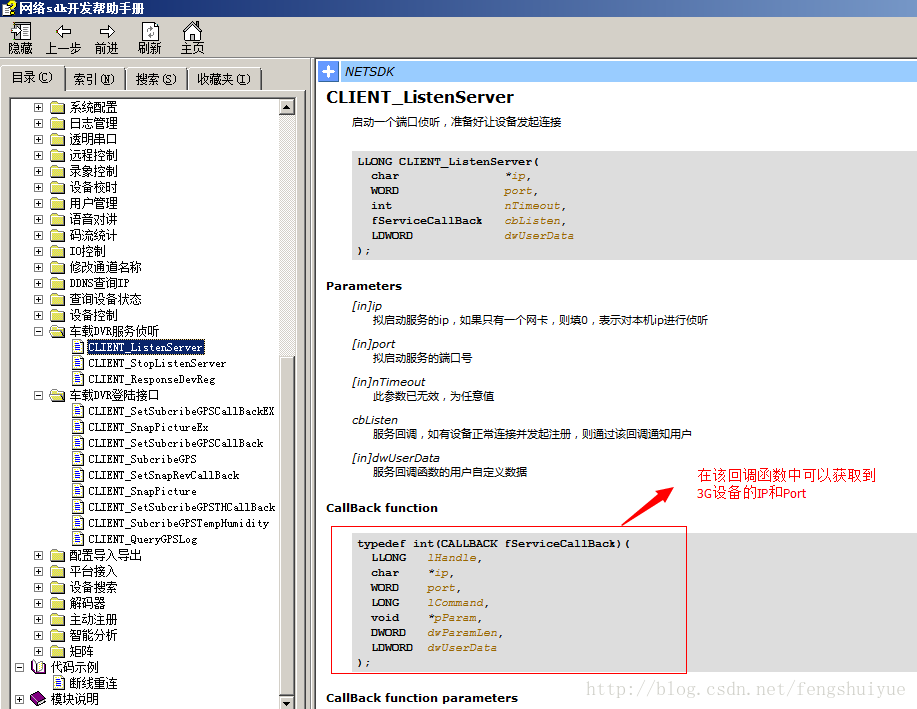The width and height of the screenshot is (917, 709).
Task: Open the CLIENT_SubcribeGPSTempHumidity topic
Action: pos(179,523)
